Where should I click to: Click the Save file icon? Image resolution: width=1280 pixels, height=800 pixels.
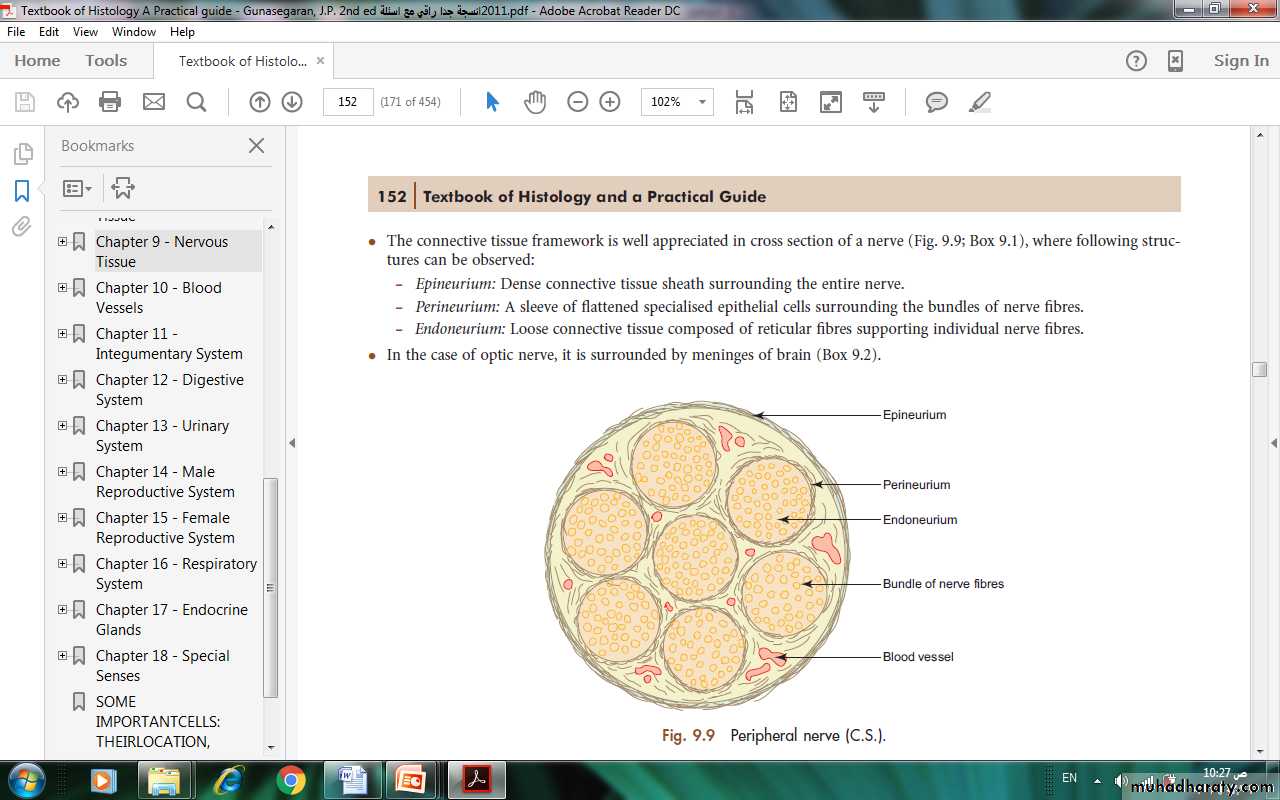[25, 102]
